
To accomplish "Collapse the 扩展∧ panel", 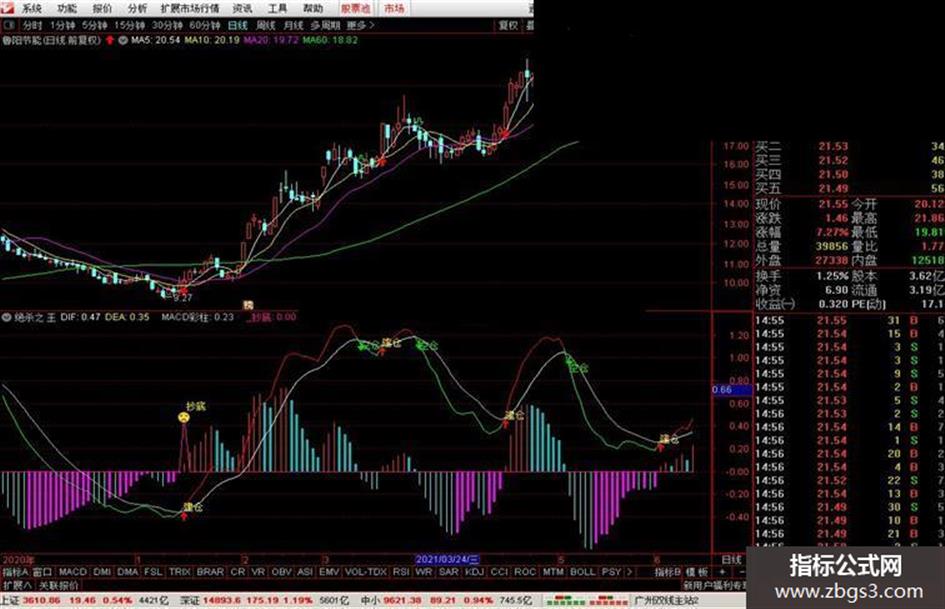I will (17, 585).
